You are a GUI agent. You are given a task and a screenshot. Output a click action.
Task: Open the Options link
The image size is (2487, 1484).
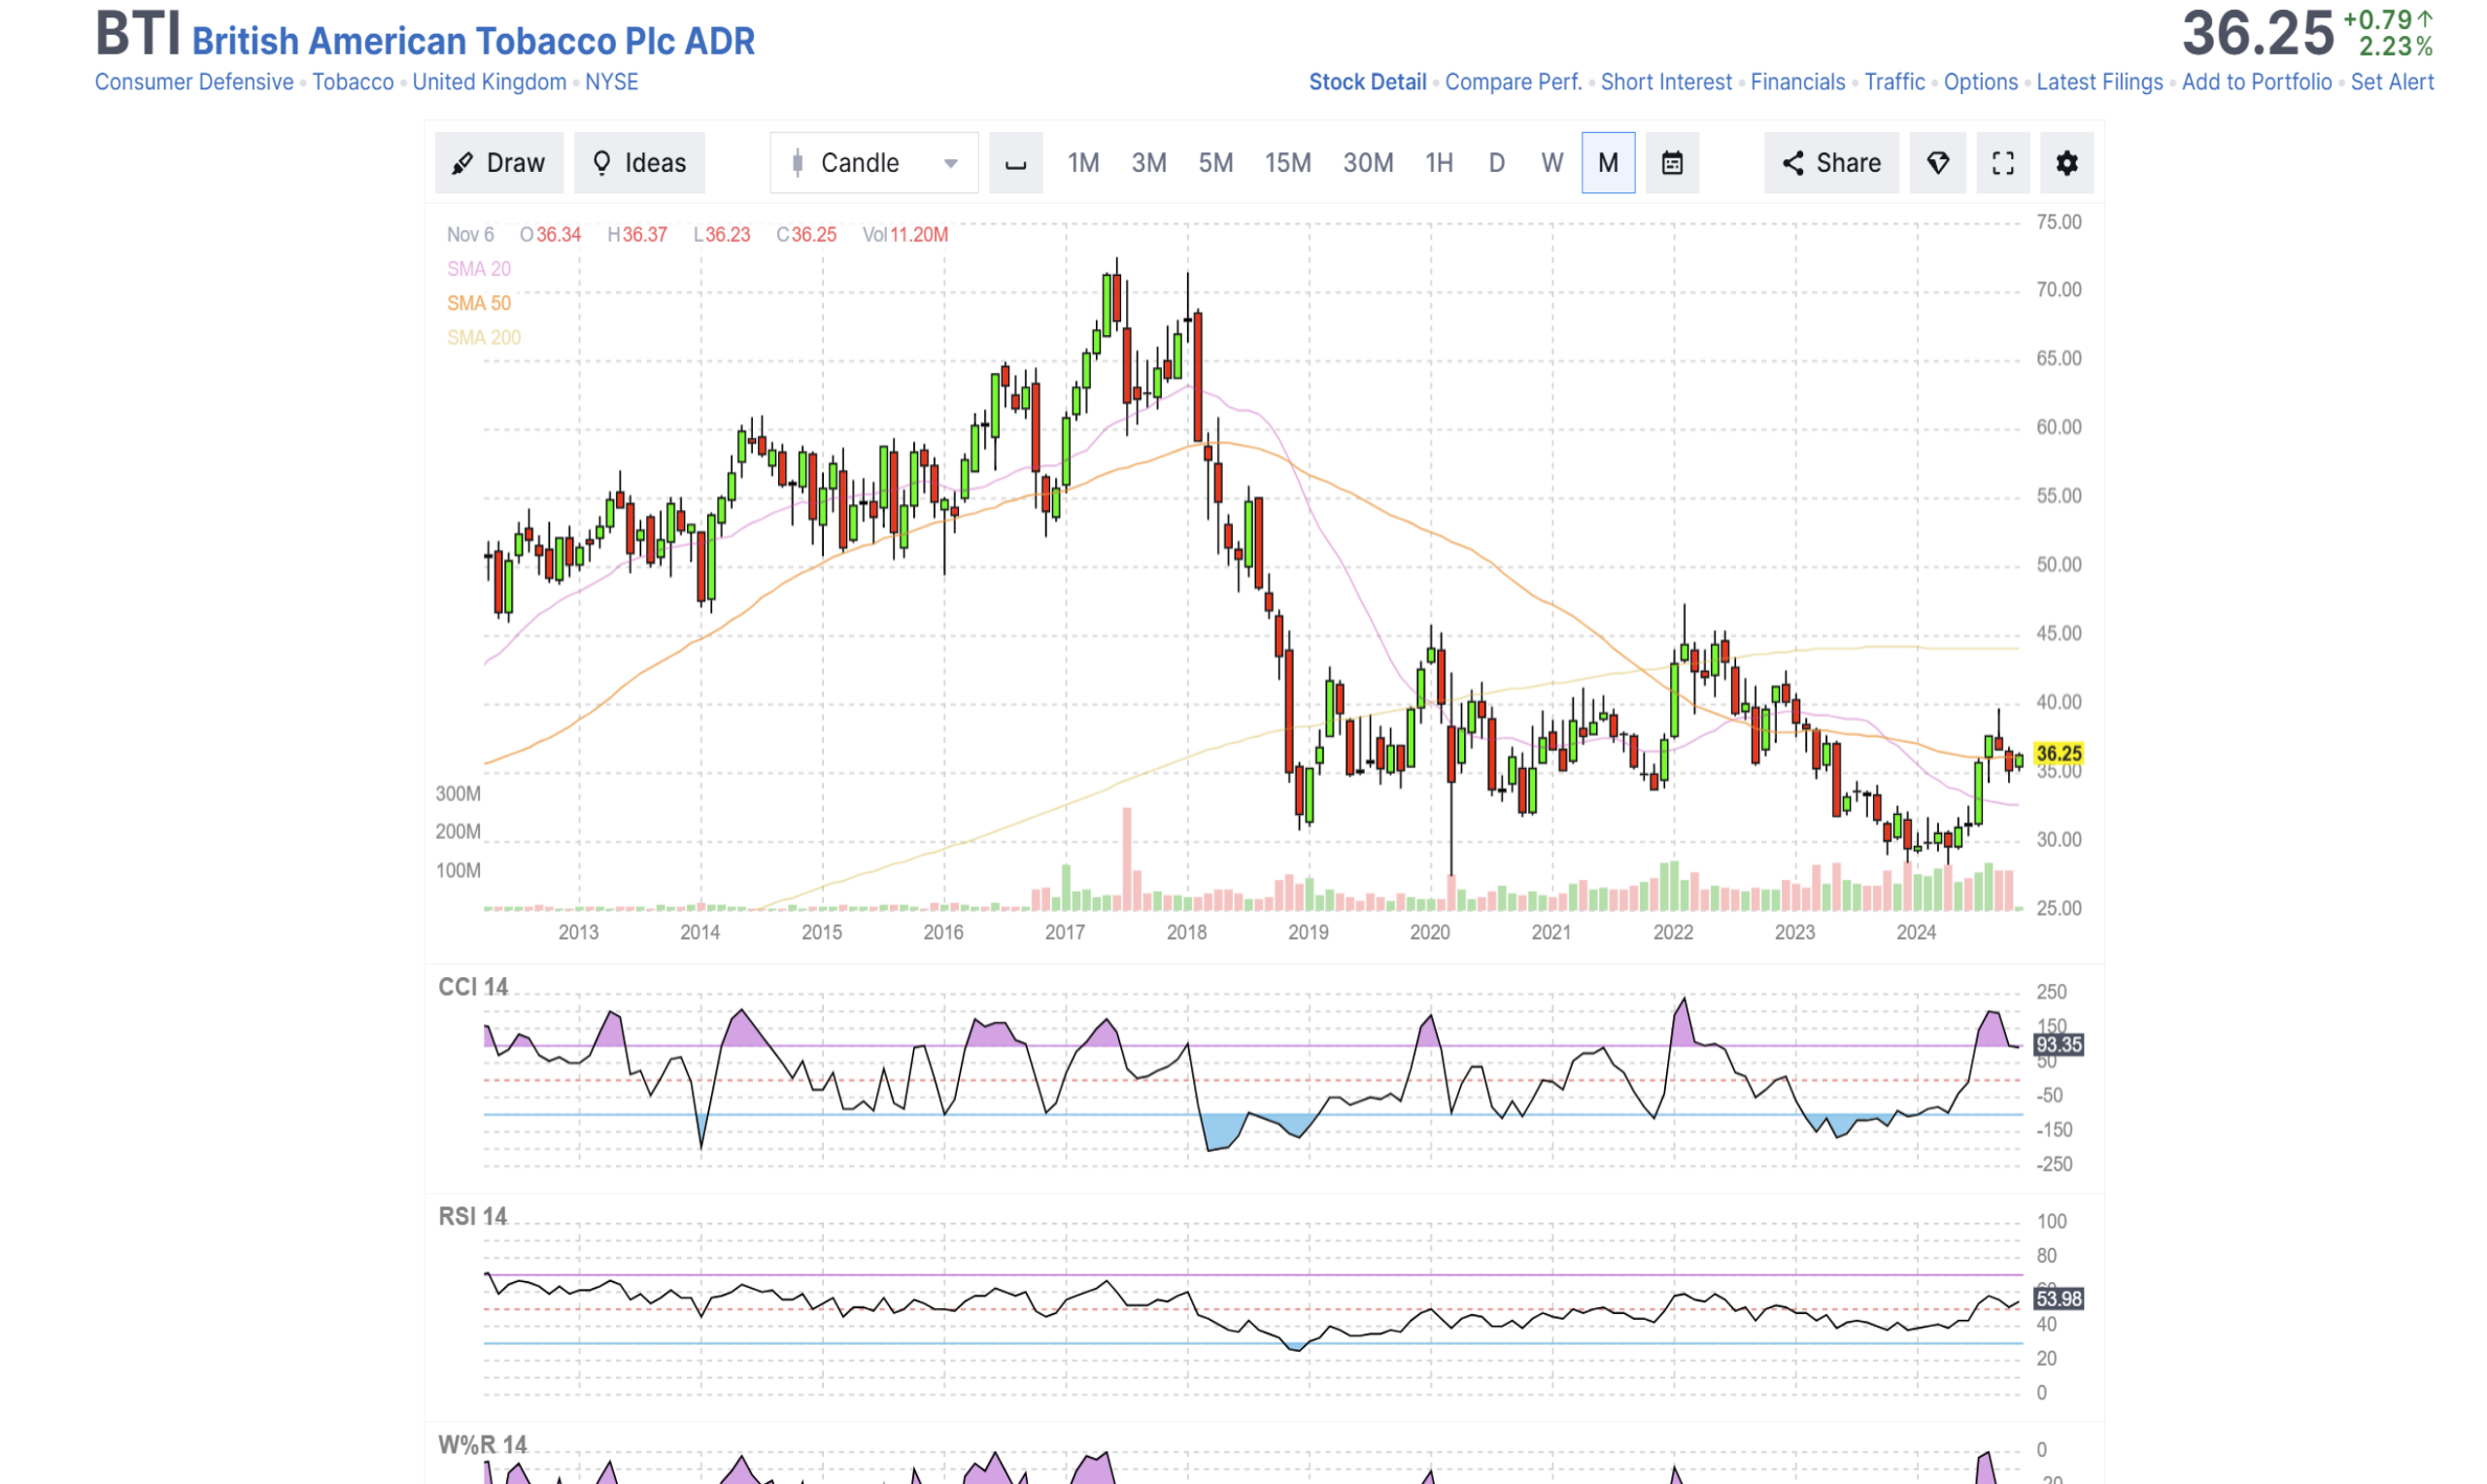coord(1980,82)
